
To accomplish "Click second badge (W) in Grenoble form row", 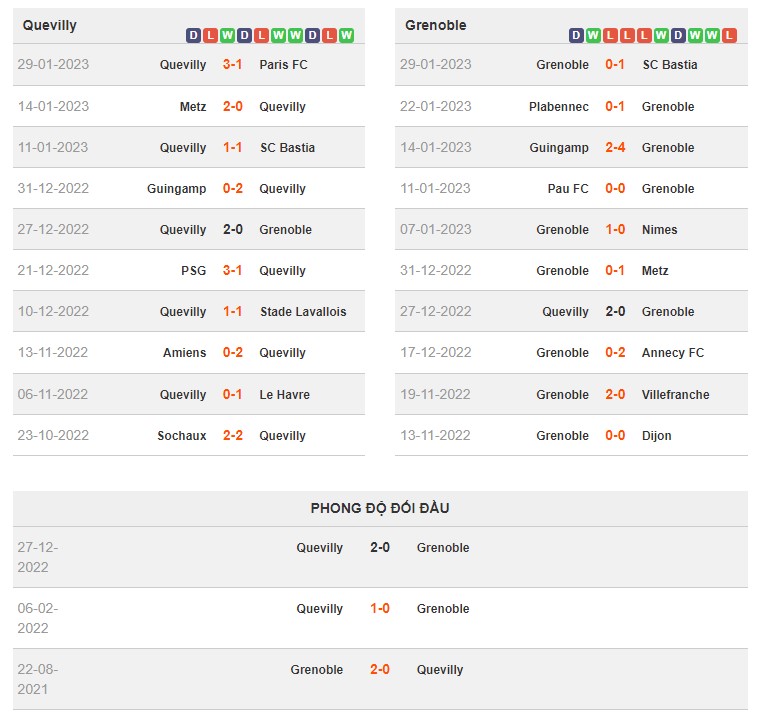I will [593, 35].
